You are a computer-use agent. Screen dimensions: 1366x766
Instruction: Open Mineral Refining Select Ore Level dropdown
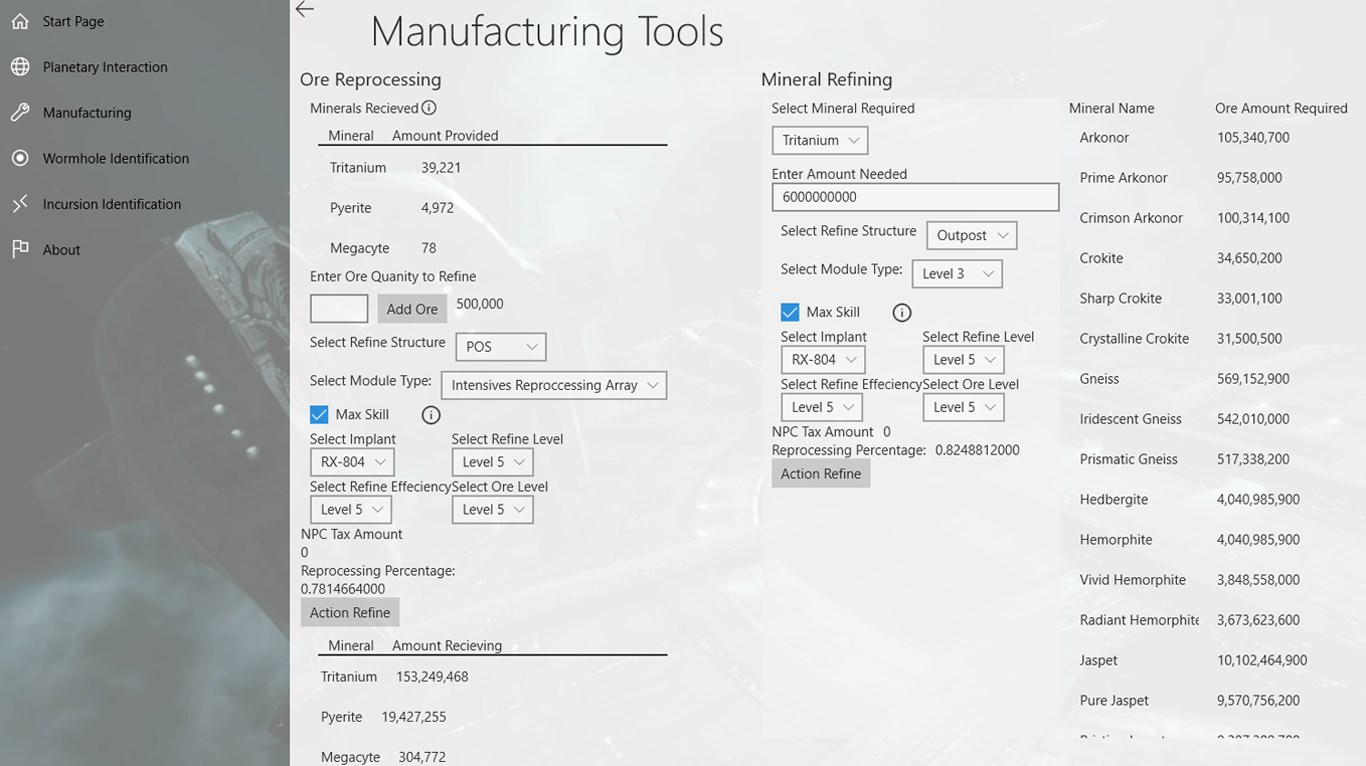click(x=963, y=407)
